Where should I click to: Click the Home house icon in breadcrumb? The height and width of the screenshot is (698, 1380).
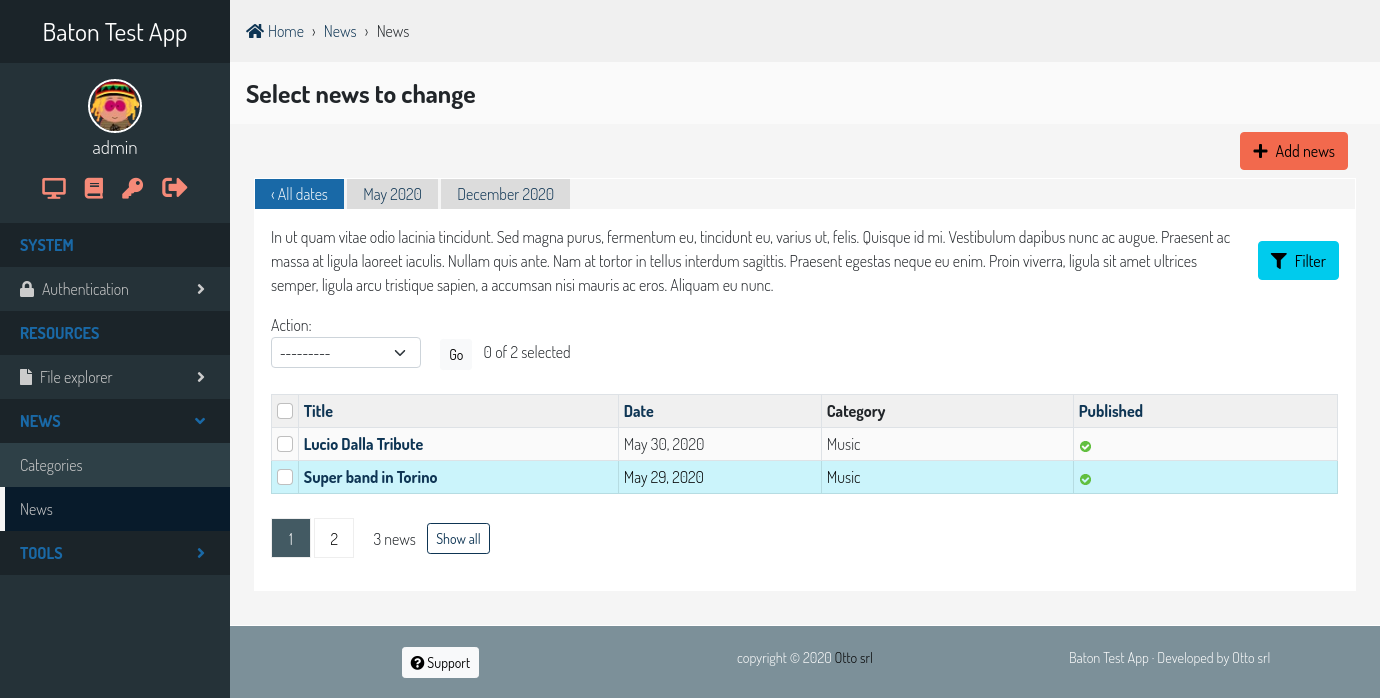(255, 31)
